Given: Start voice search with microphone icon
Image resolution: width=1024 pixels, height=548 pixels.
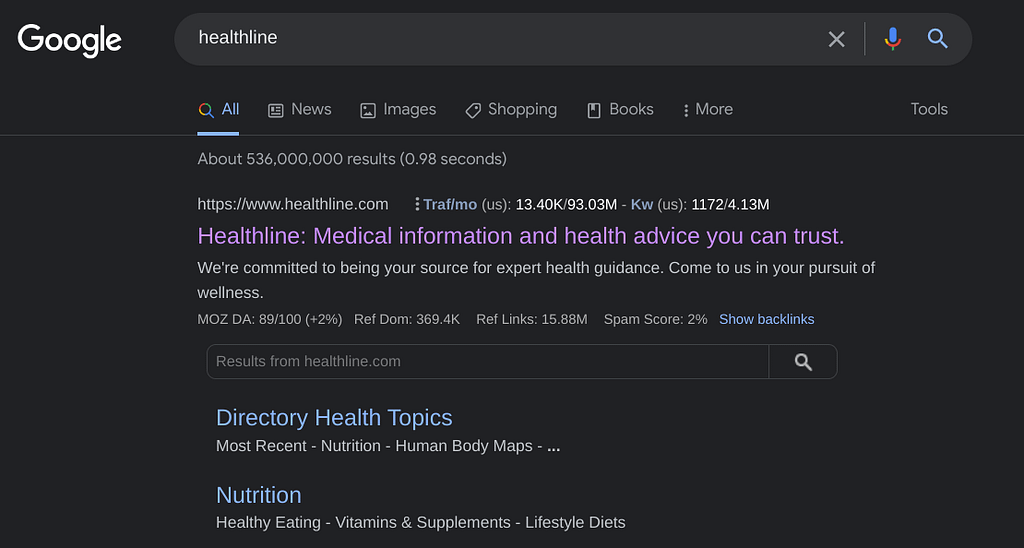Looking at the screenshot, I should pyautogui.click(x=892, y=39).
